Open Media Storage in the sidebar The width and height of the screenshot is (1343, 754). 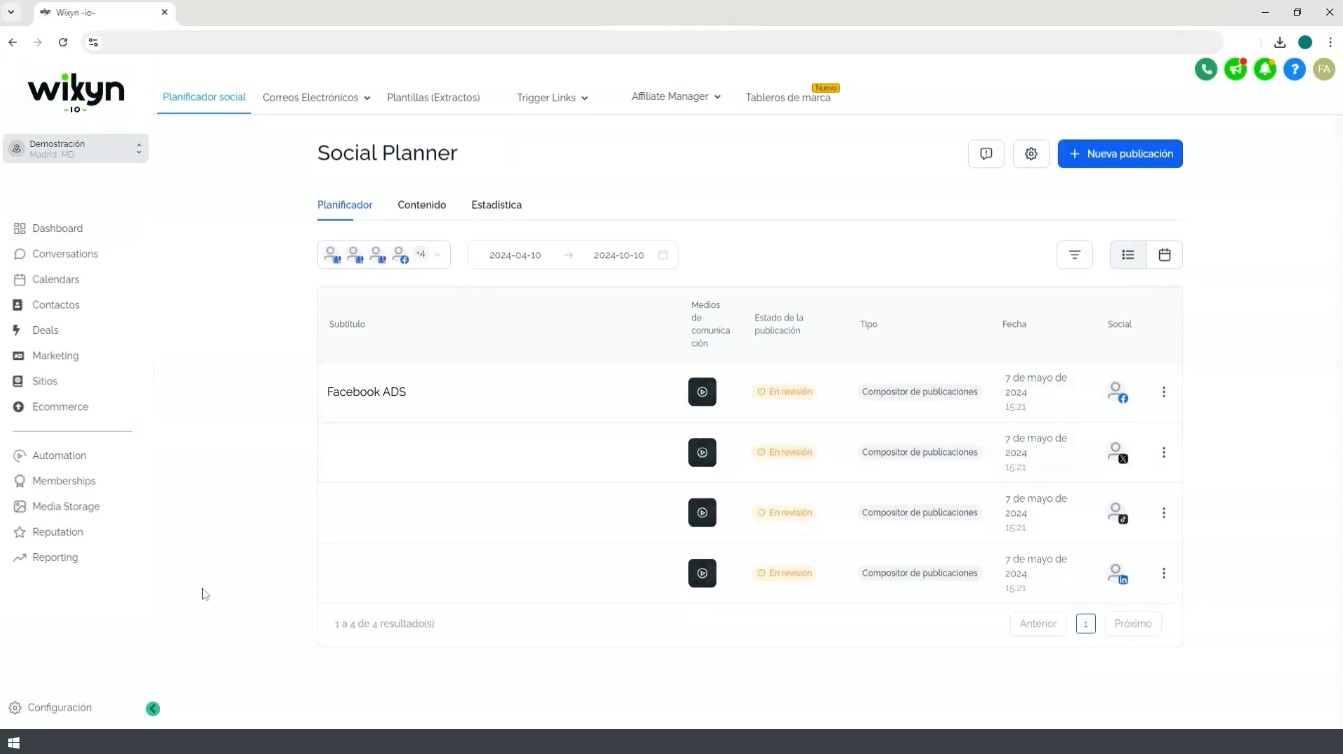coord(65,507)
